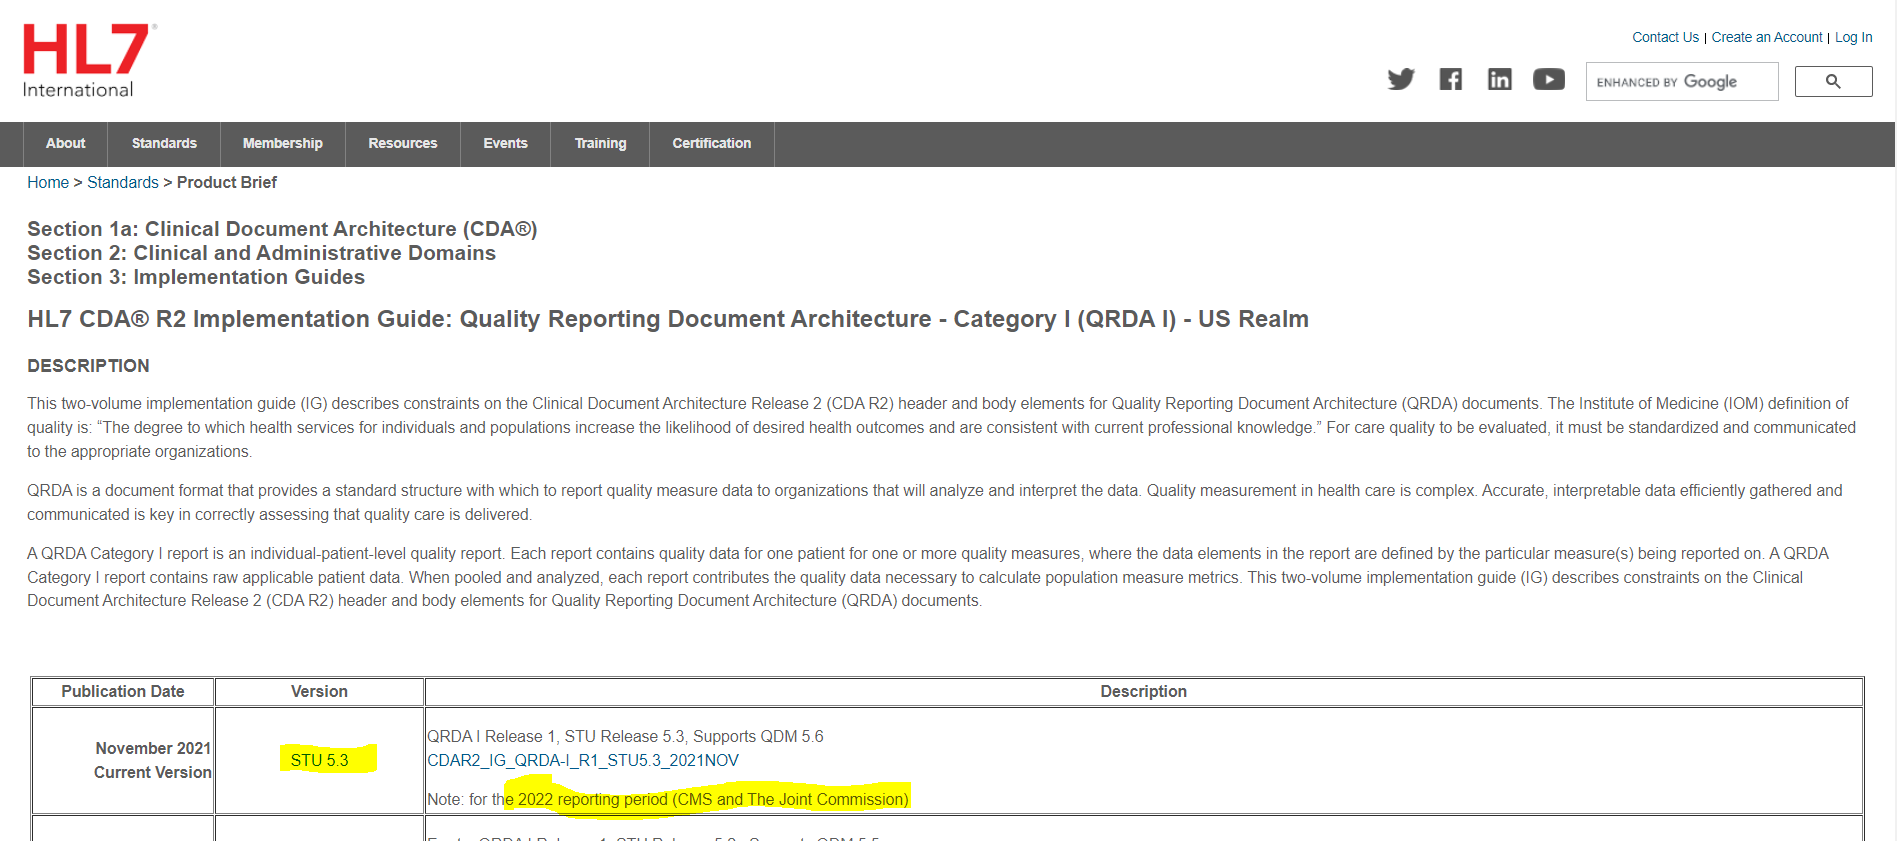
Task: Open HL7 Twitter page icon
Action: (x=1401, y=79)
